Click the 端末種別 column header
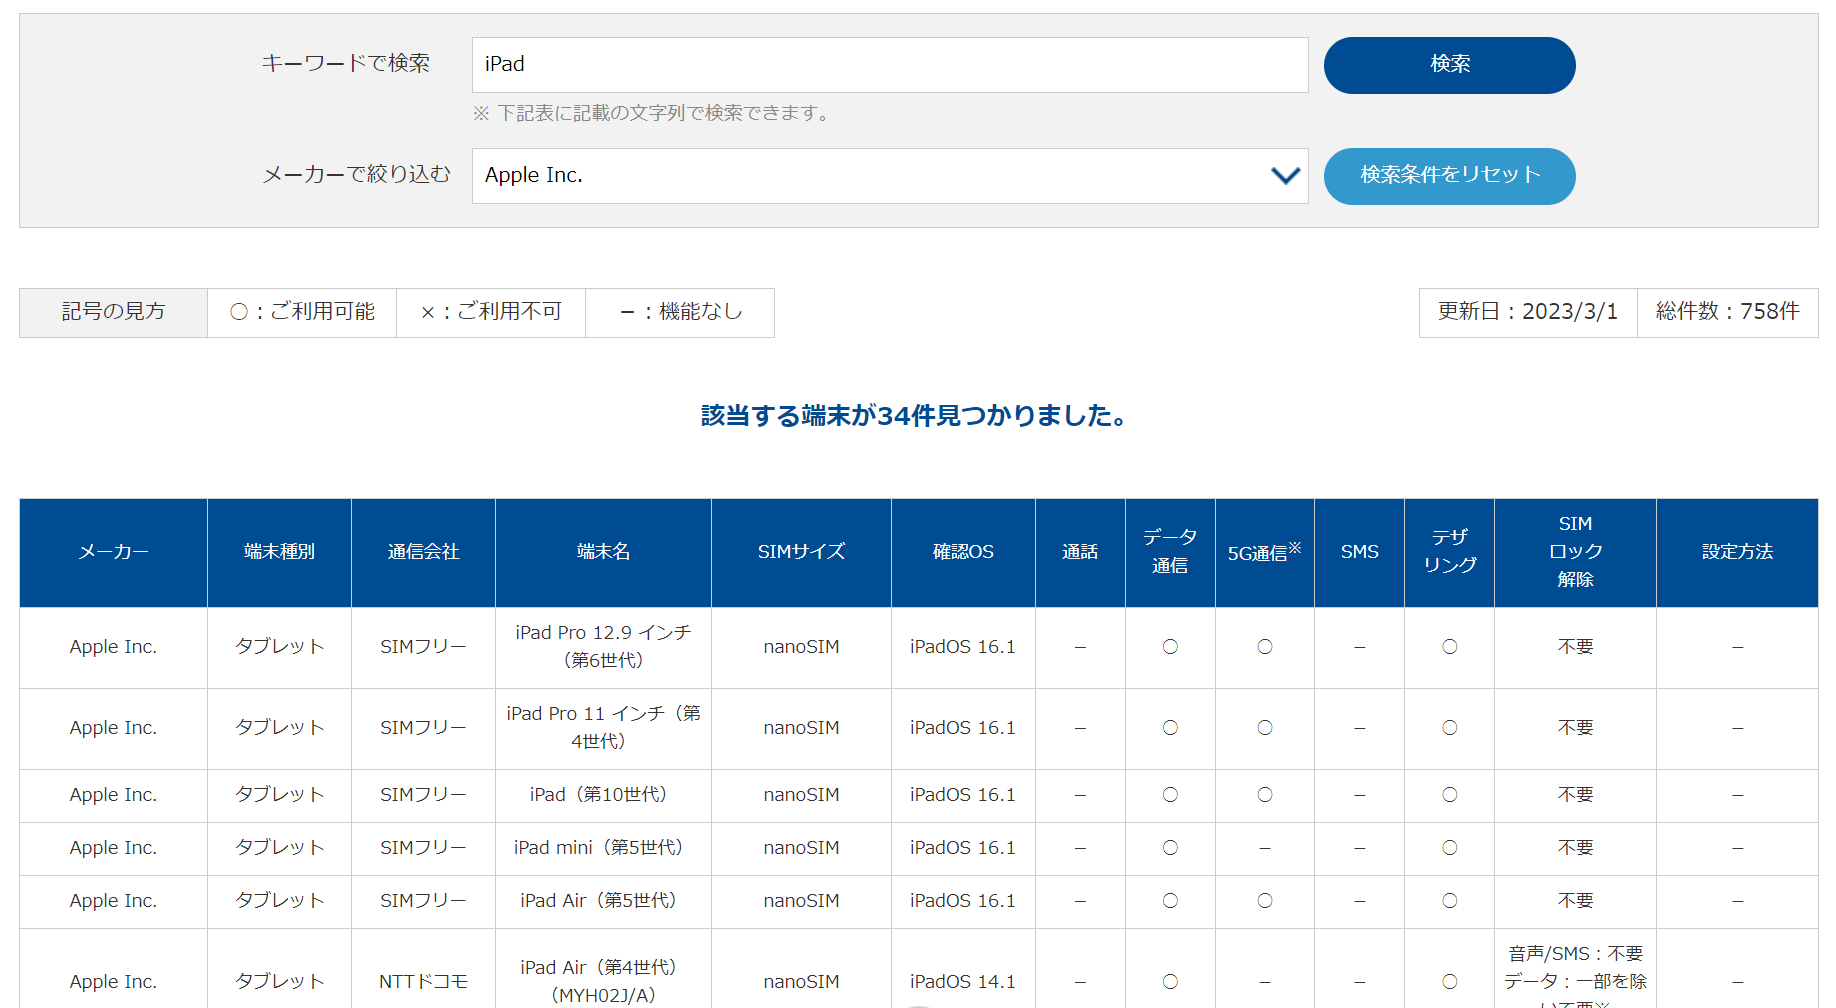1836x1008 pixels. 279,552
